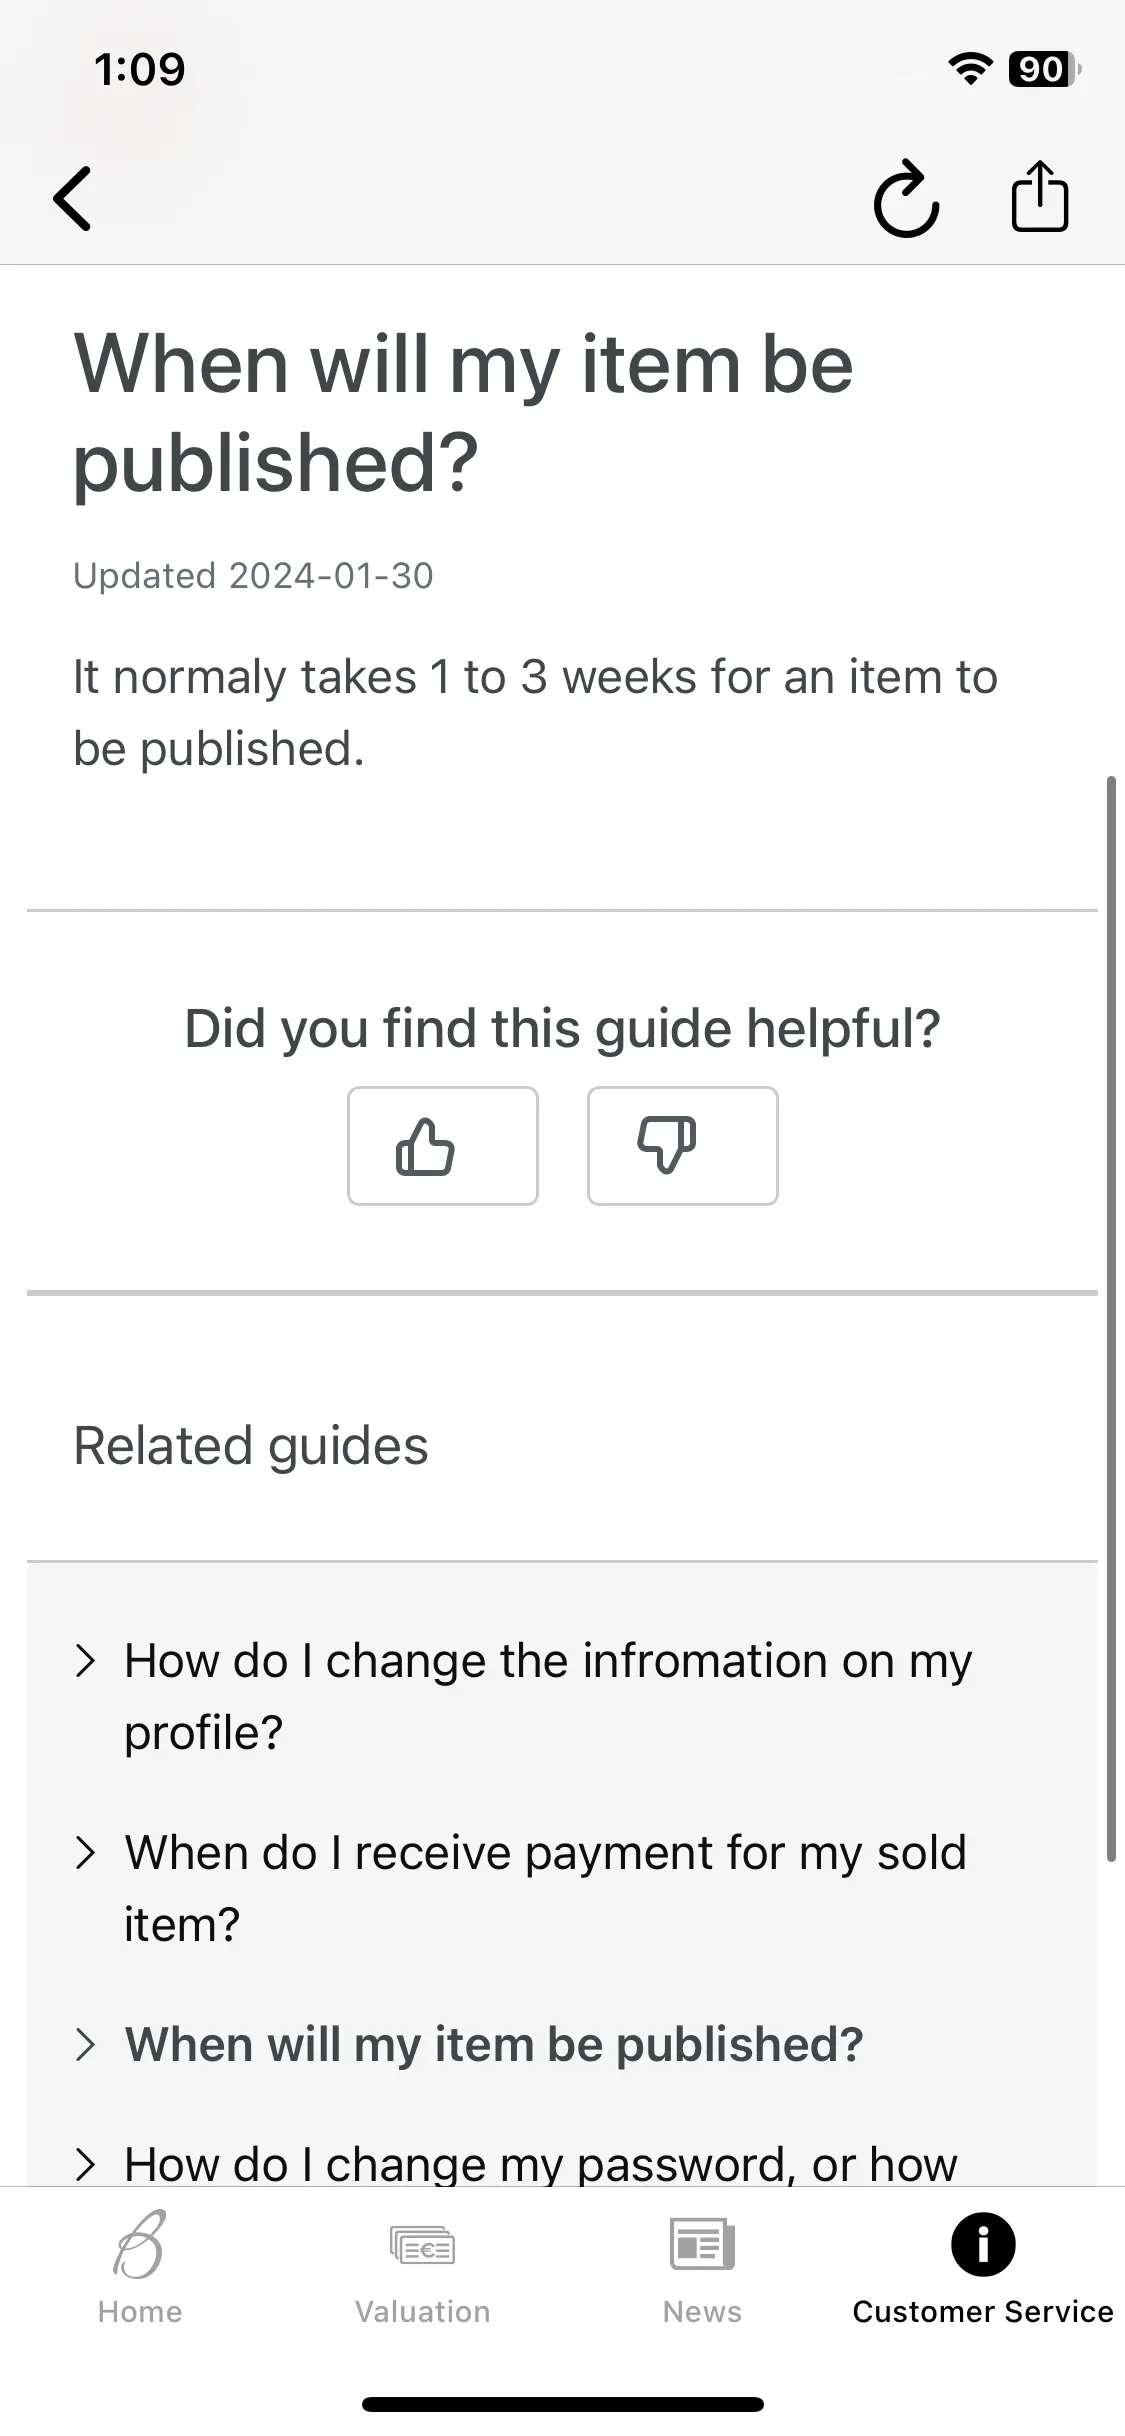Go to Home tab icon
The width and height of the screenshot is (1125, 2436).
[140, 2244]
